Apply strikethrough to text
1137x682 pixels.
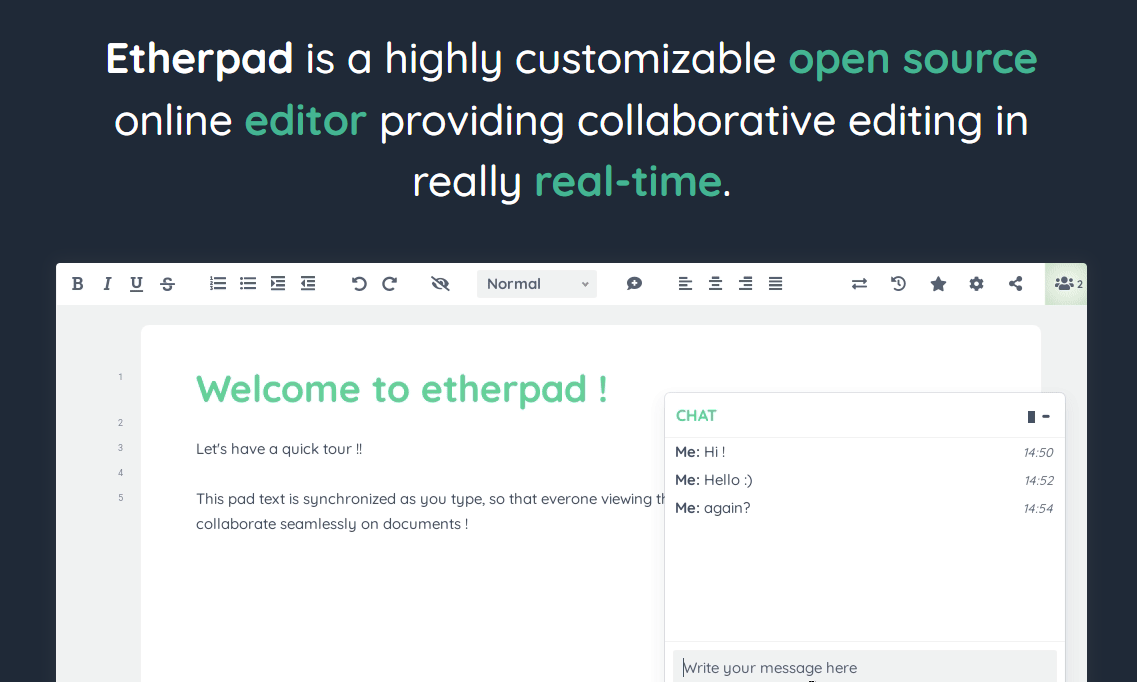167,284
